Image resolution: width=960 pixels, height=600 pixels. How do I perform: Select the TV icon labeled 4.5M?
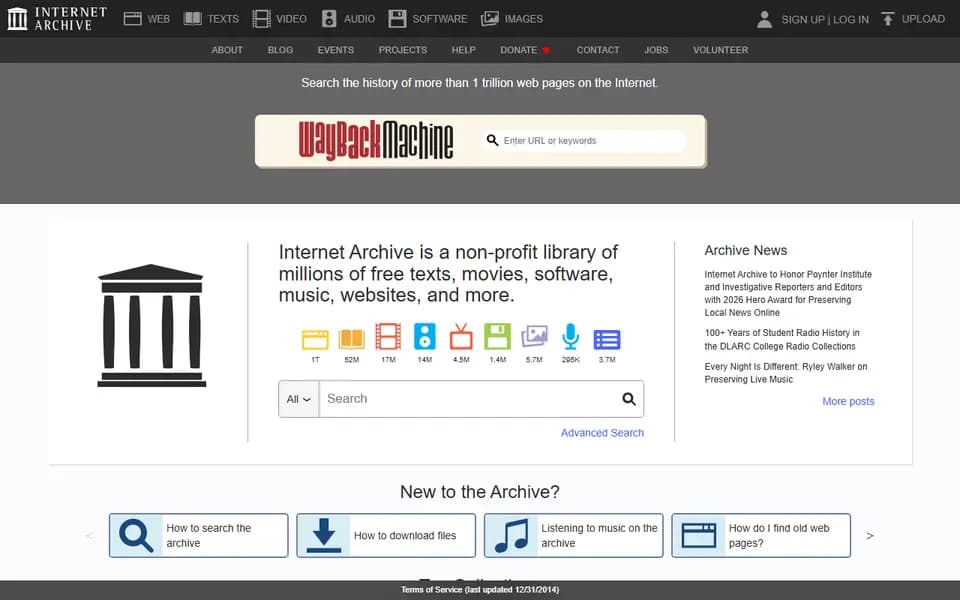click(x=461, y=337)
